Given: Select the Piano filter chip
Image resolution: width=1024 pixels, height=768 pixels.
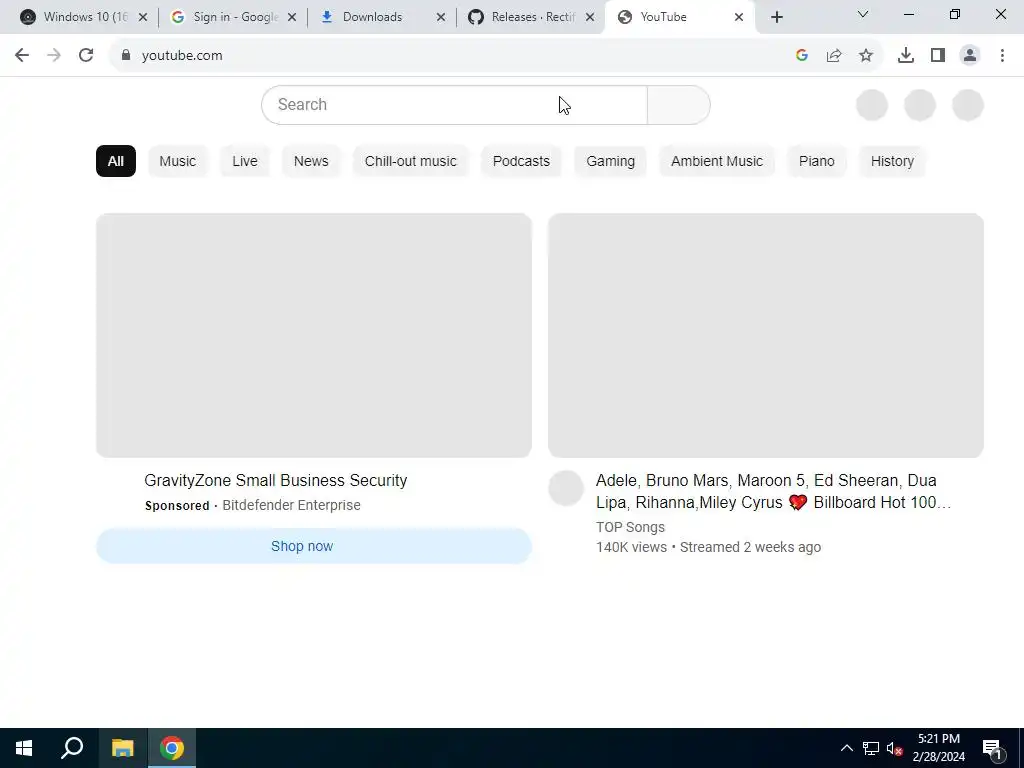Looking at the screenshot, I should click(817, 161).
